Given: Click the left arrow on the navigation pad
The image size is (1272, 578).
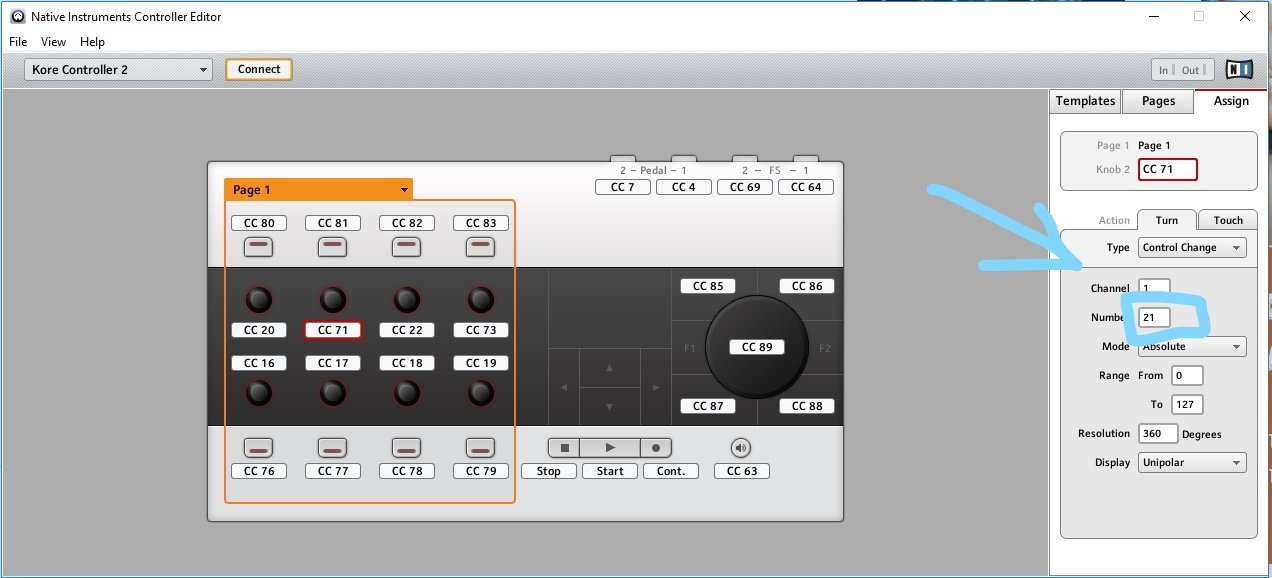Looking at the screenshot, I should 564,387.
